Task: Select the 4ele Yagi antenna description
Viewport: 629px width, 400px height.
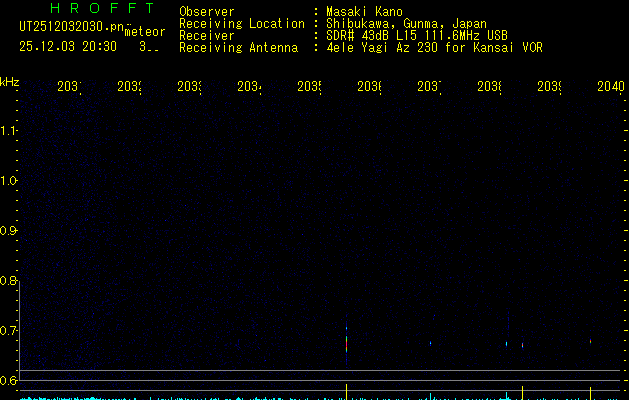Action: (x=434, y=47)
